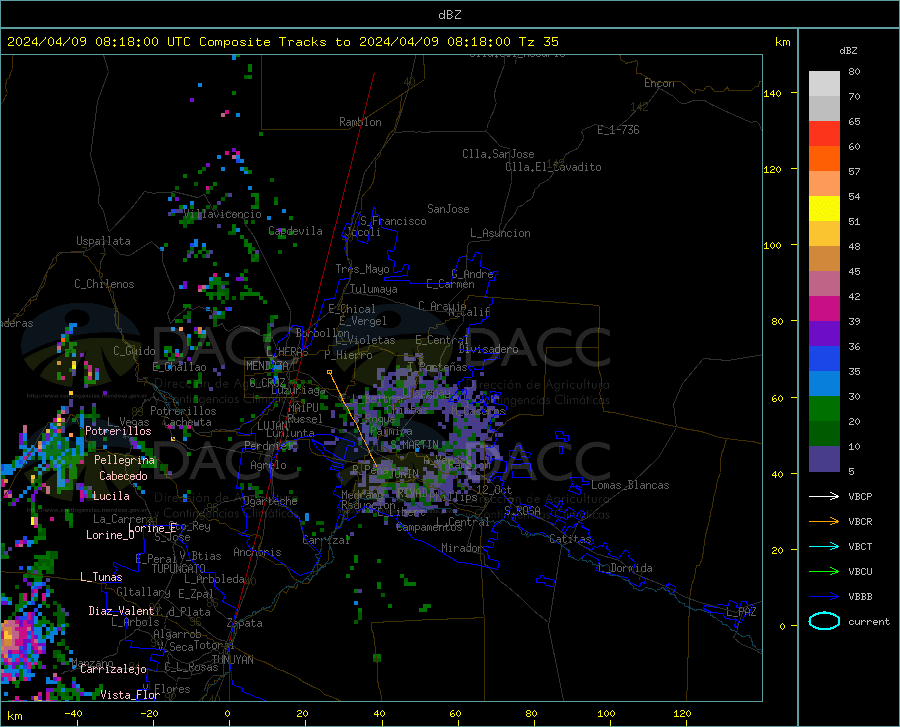Select the brown 45 dBZ color swatch
The width and height of the screenshot is (900, 727).
coord(824,259)
